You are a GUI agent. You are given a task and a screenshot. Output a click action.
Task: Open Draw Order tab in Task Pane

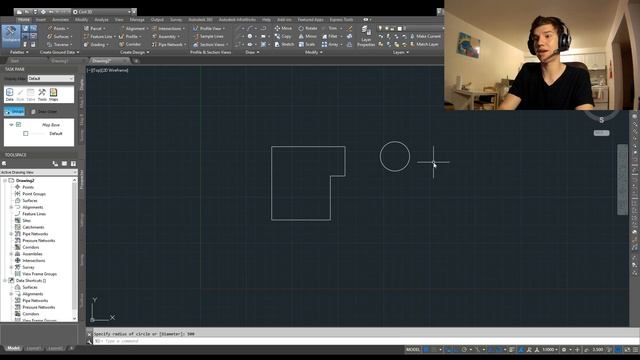[x=44, y=111]
